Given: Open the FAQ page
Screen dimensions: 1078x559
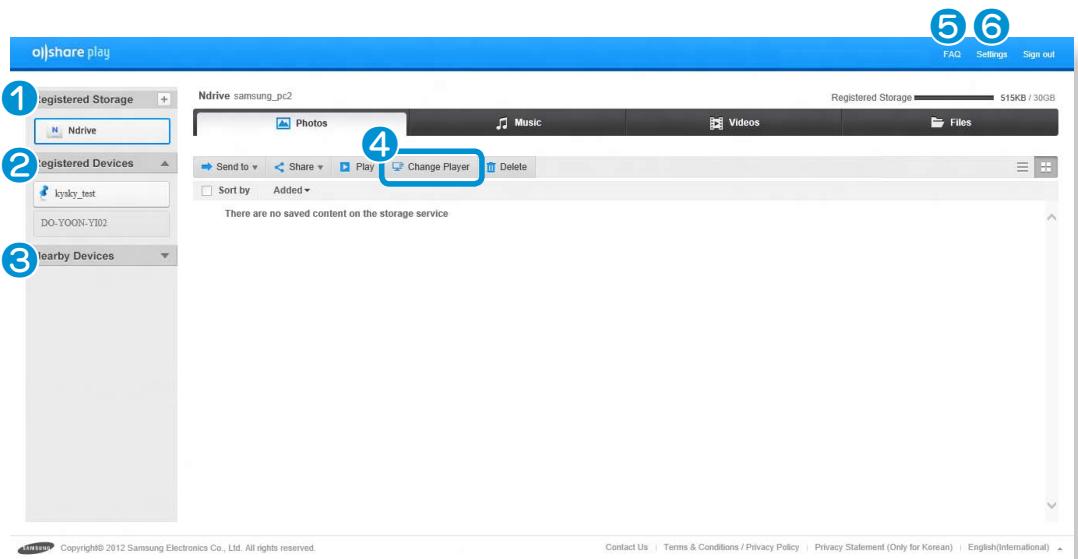Looking at the screenshot, I should pos(952,54).
